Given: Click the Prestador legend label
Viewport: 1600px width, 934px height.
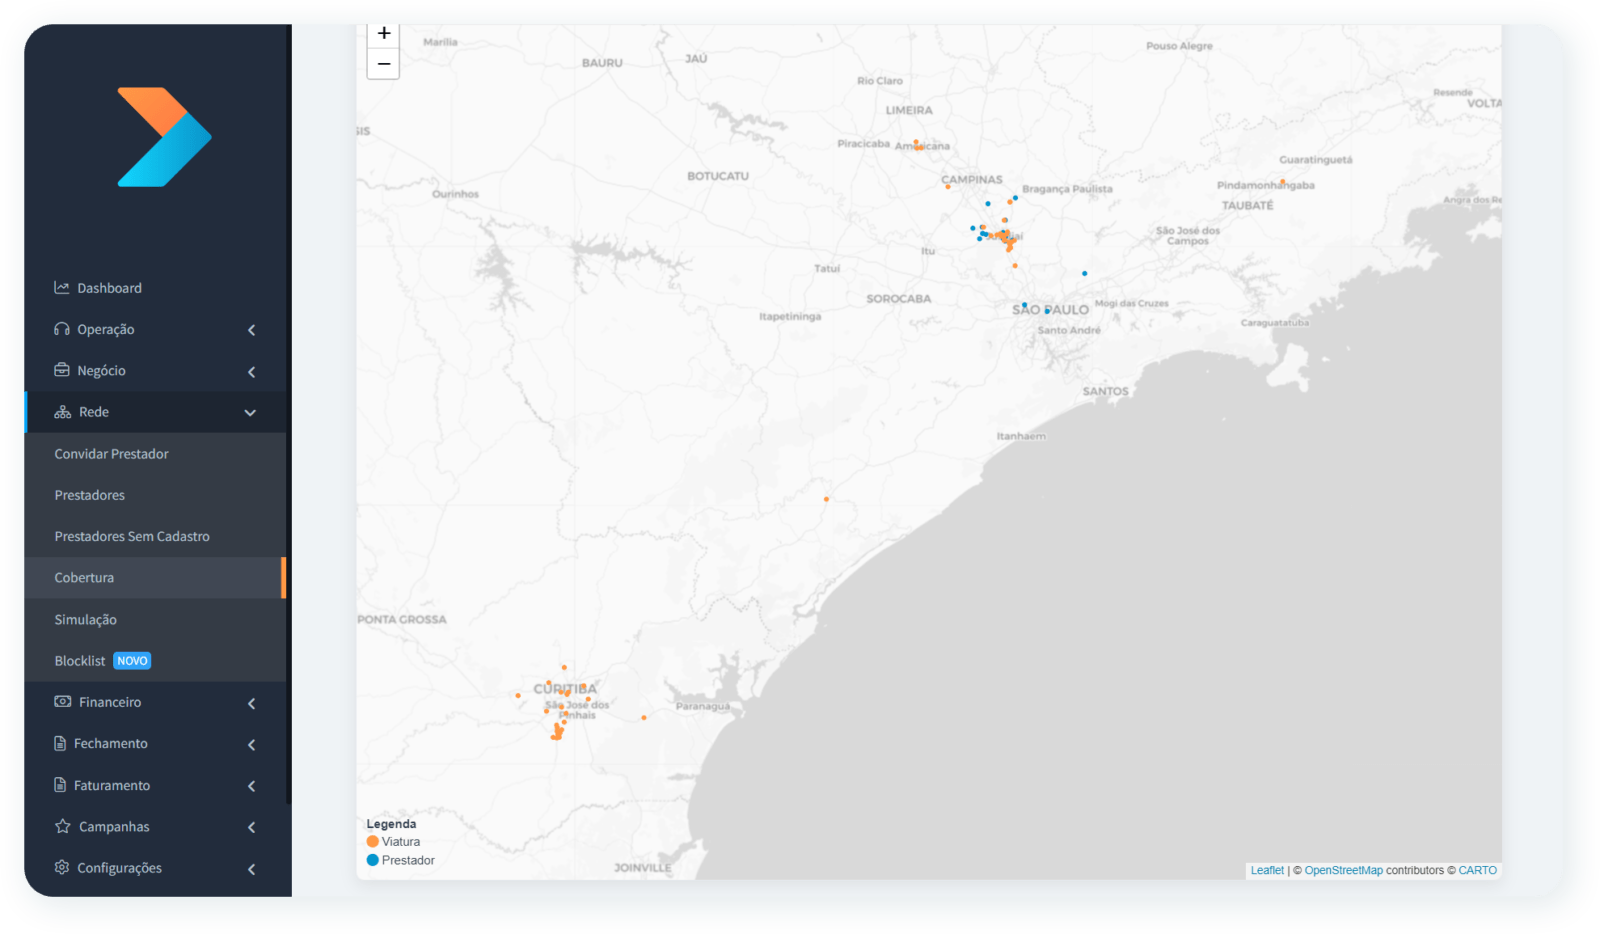Looking at the screenshot, I should [x=408, y=860].
